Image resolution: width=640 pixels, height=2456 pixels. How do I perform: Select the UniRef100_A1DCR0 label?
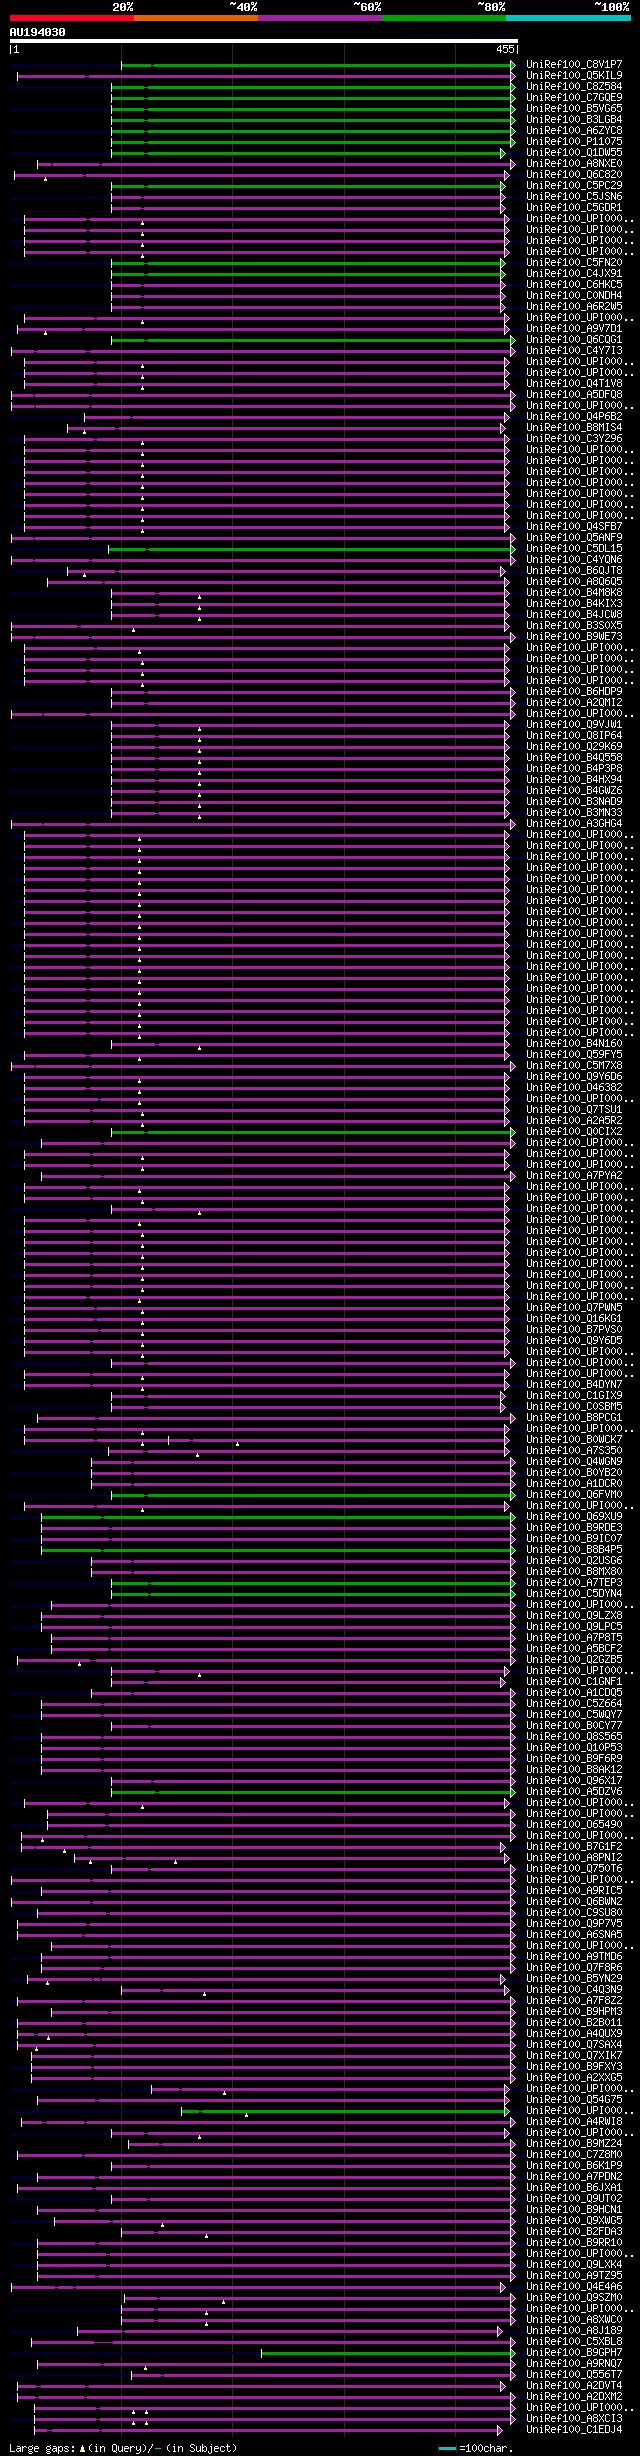pos(574,1483)
